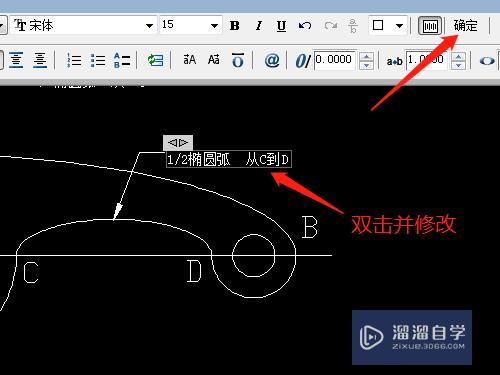Click the a•b tracking icon

[395, 61]
